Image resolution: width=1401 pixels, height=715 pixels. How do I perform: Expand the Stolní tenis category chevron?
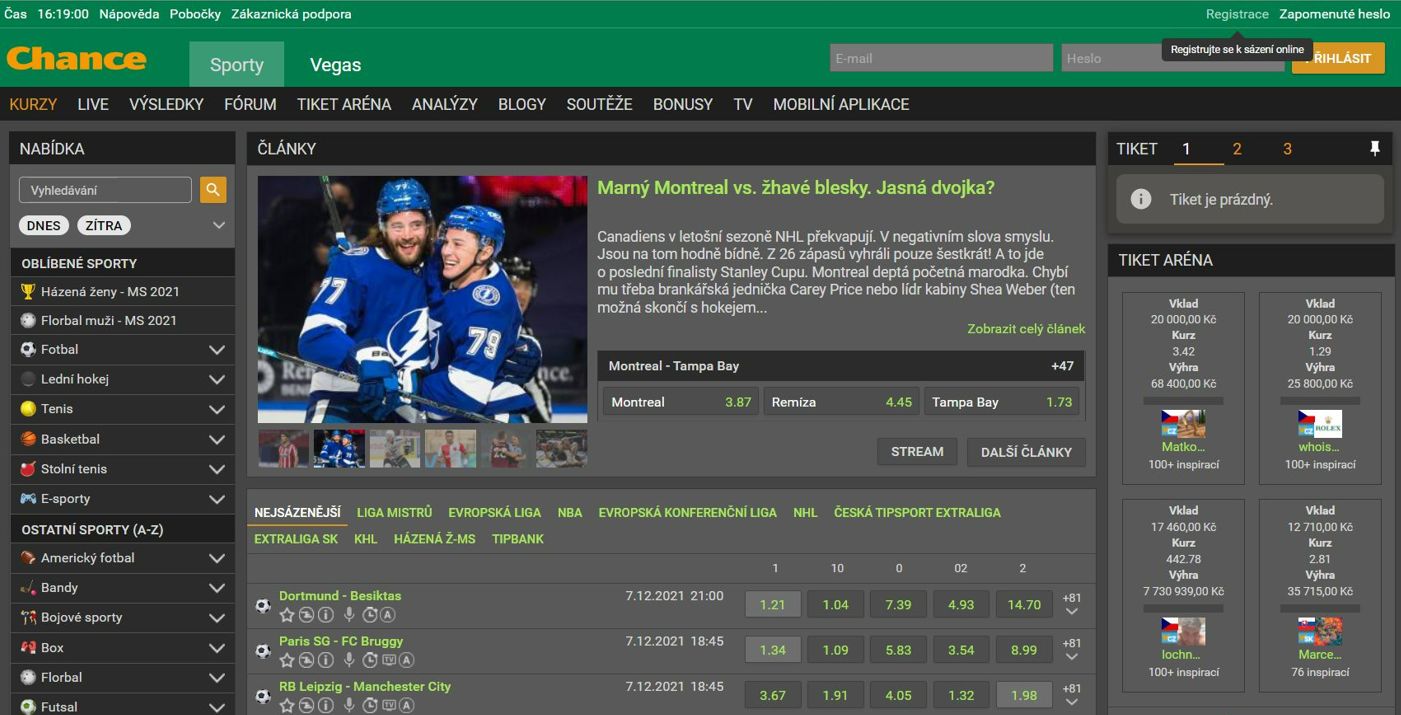[x=216, y=469]
